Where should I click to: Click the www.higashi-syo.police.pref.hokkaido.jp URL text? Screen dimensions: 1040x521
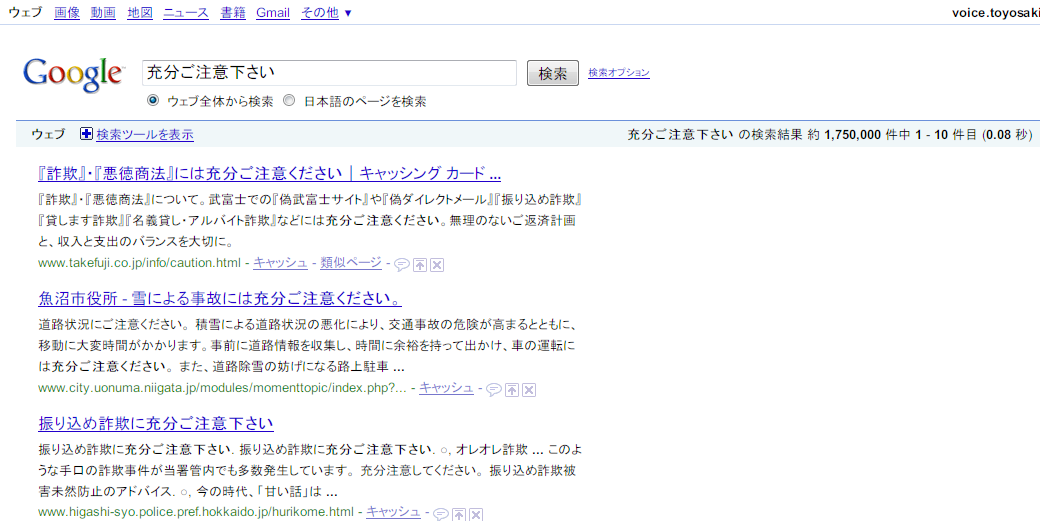(x=196, y=512)
